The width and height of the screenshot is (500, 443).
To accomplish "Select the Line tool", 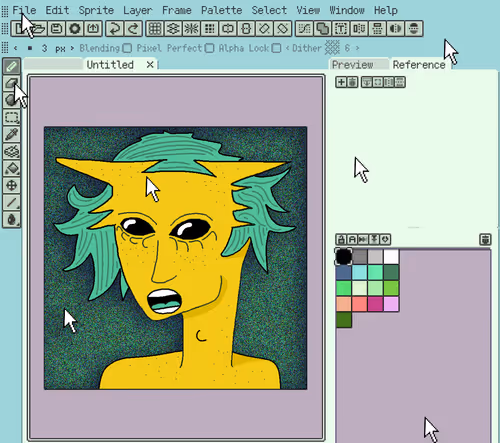I will click(12, 202).
